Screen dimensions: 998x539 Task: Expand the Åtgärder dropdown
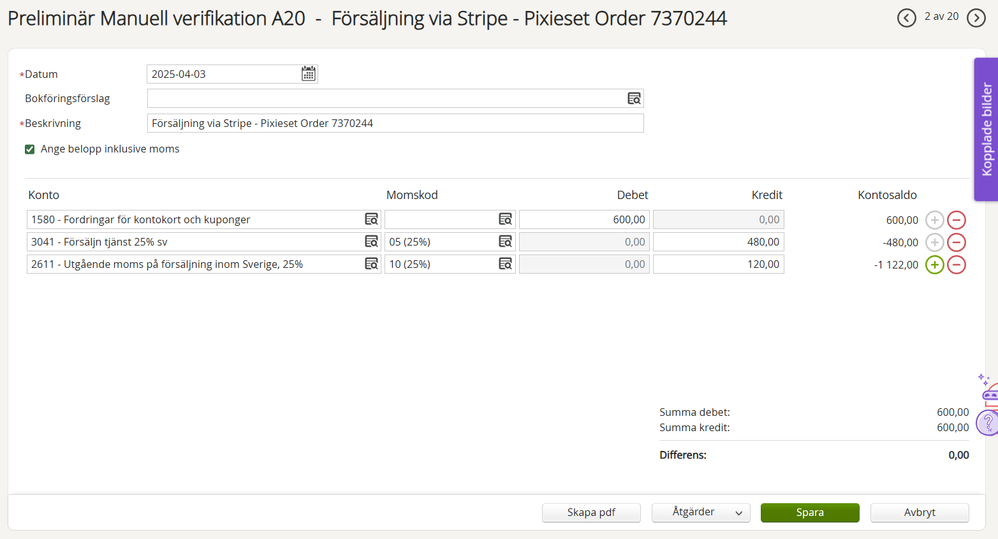click(701, 512)
